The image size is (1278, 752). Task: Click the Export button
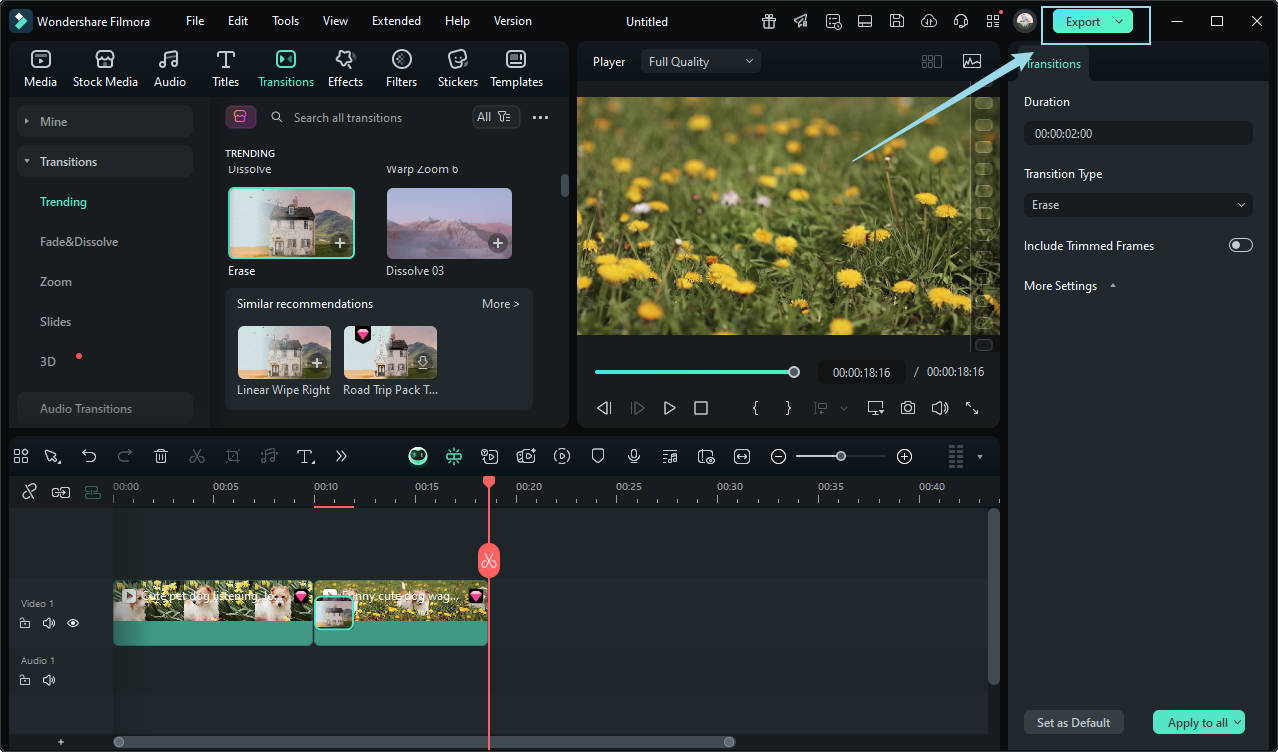point(1082,21)
